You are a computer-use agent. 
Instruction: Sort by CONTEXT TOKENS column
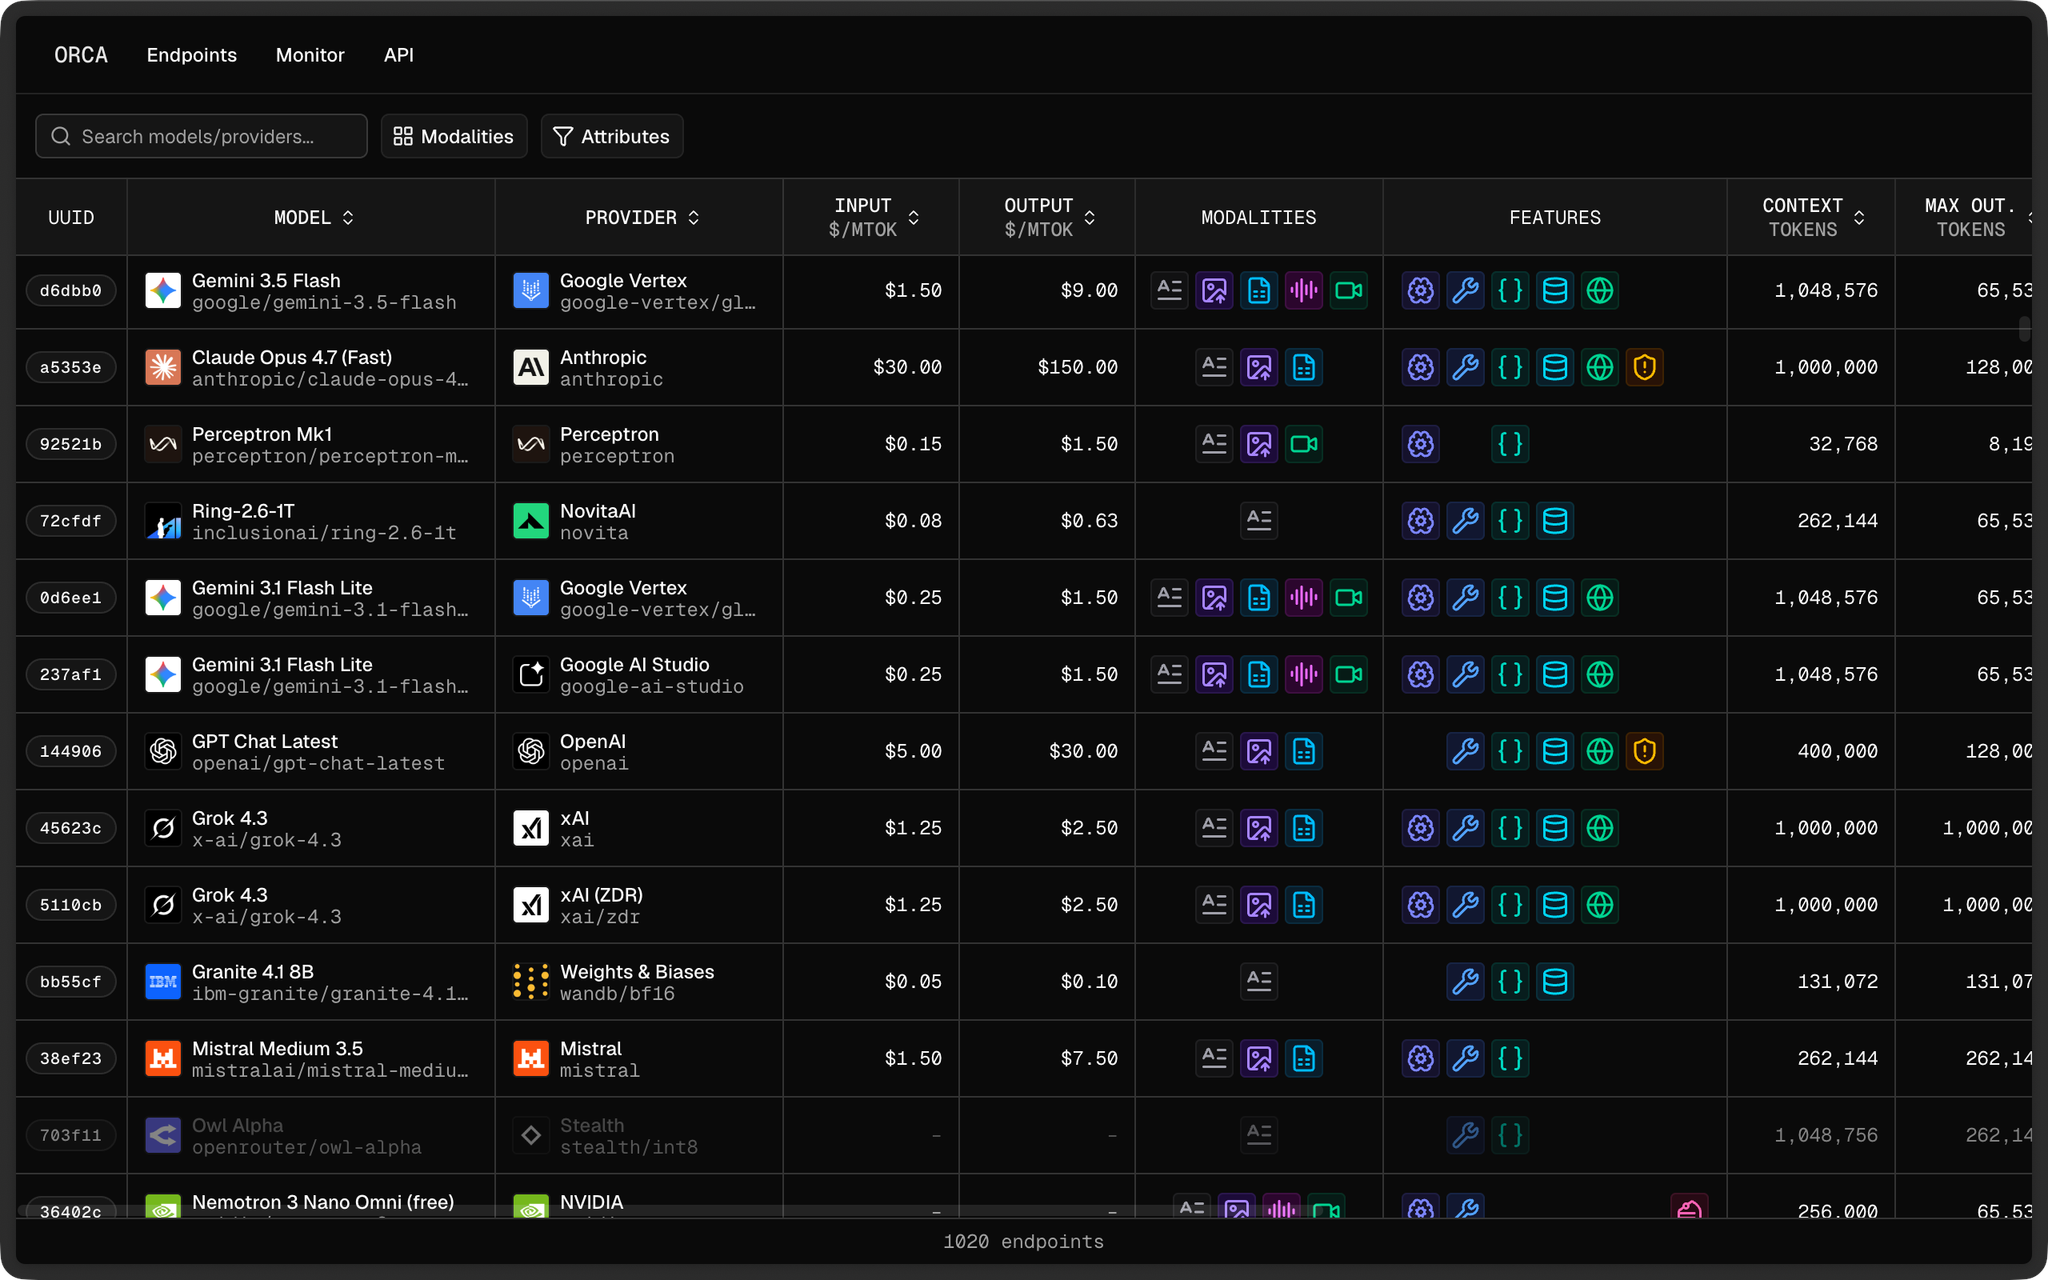(x=1812, y=217)
